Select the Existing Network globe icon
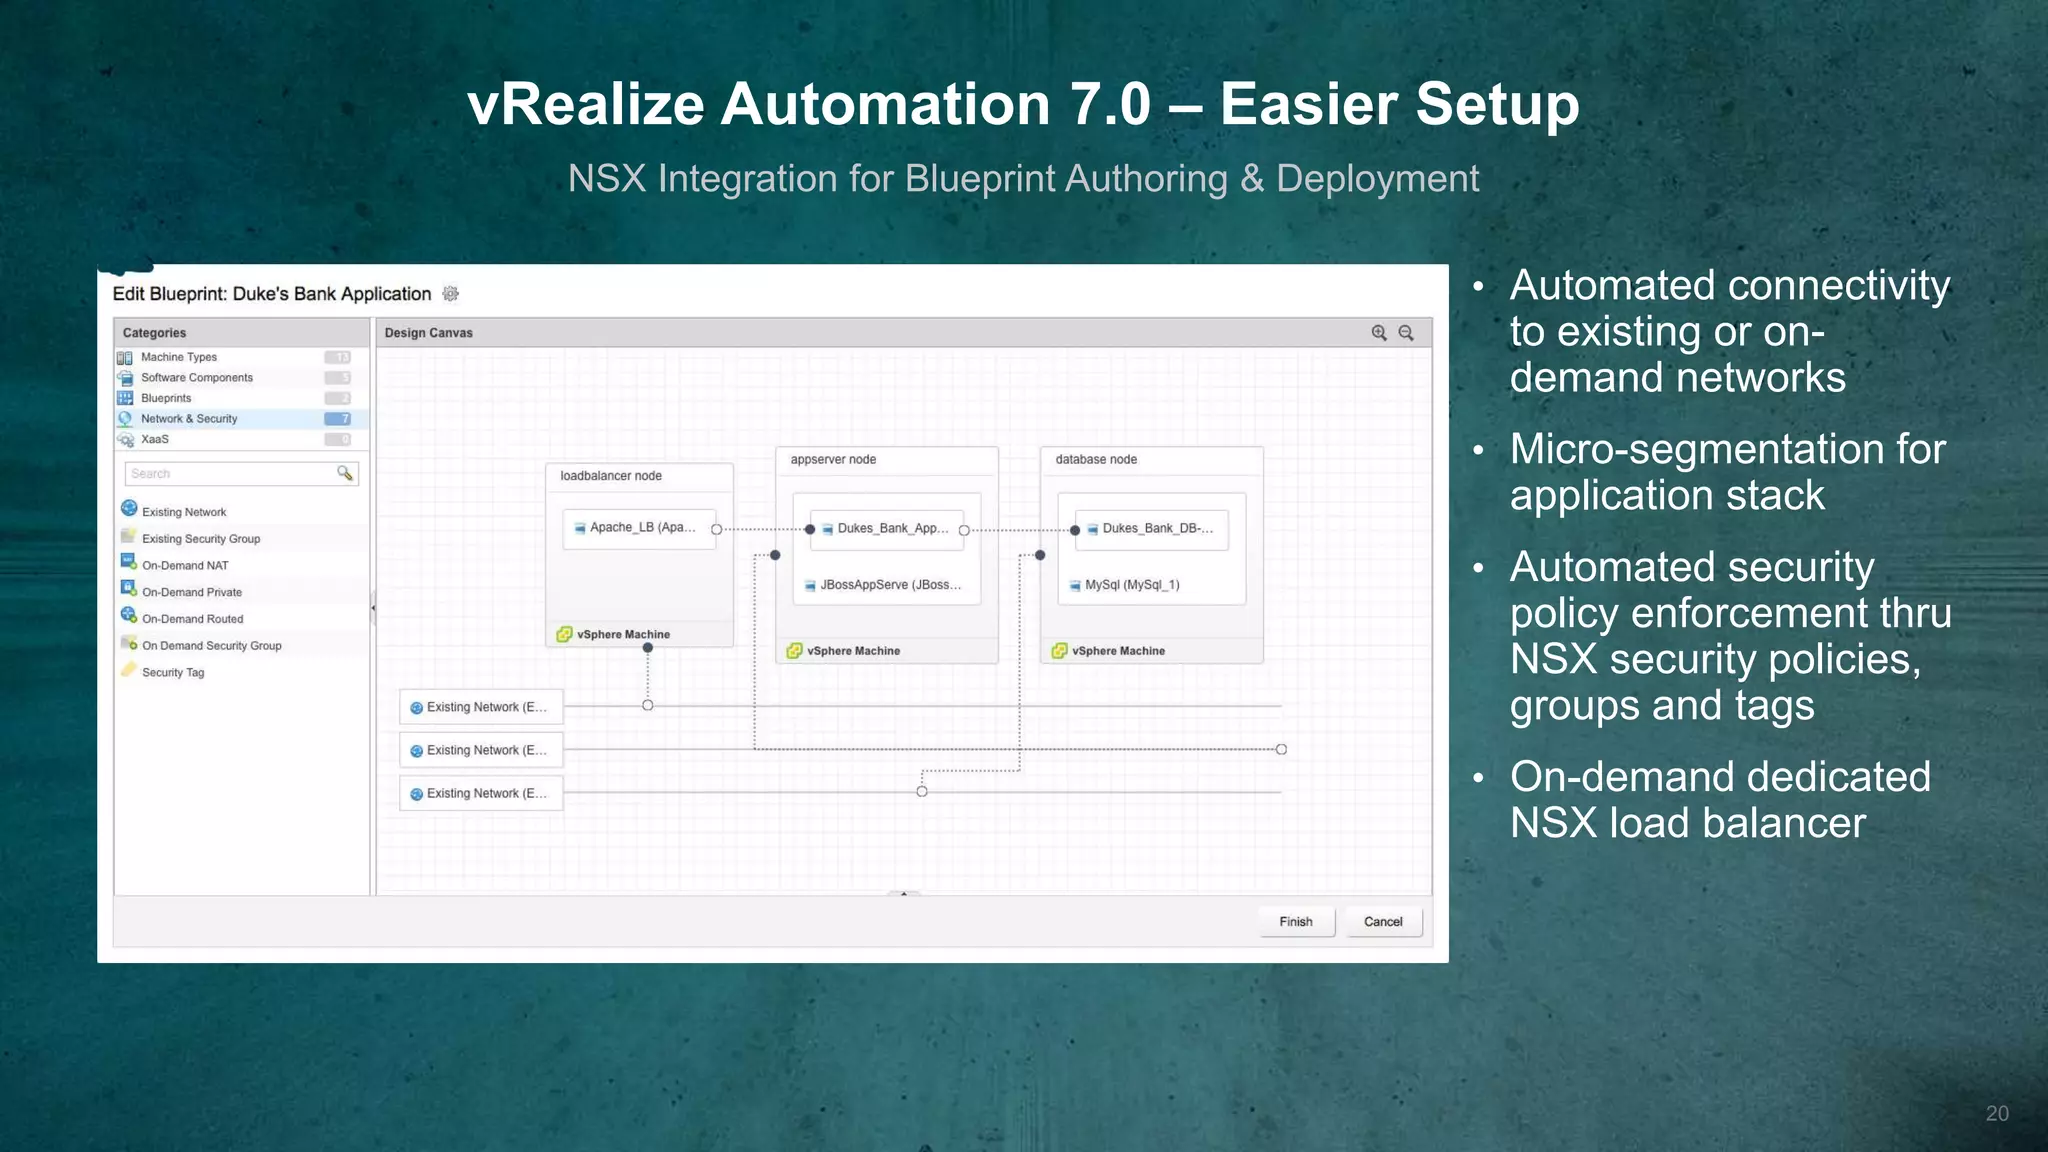This screenshot has width=2048, height=1152. [129, 508]
